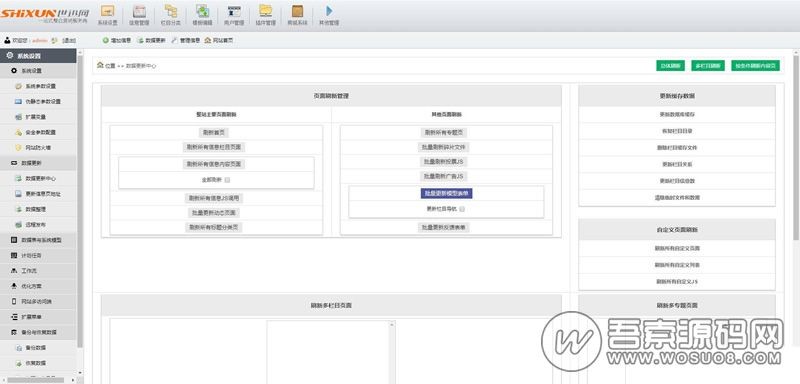Collapse 备份与恢复数据 sidebar group
The height and width of the screenshot is (384, 800).
pyautogui.click(x=38, y=332)
